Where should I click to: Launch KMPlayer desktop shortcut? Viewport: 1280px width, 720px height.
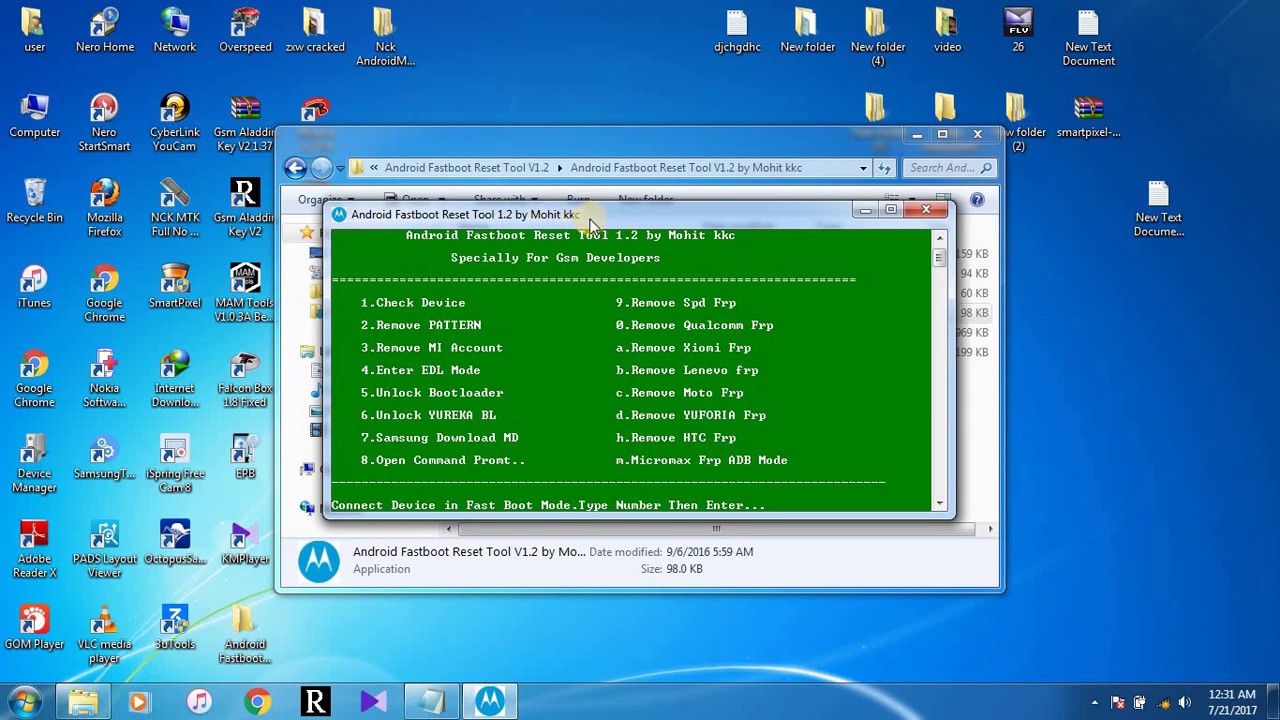245,543
